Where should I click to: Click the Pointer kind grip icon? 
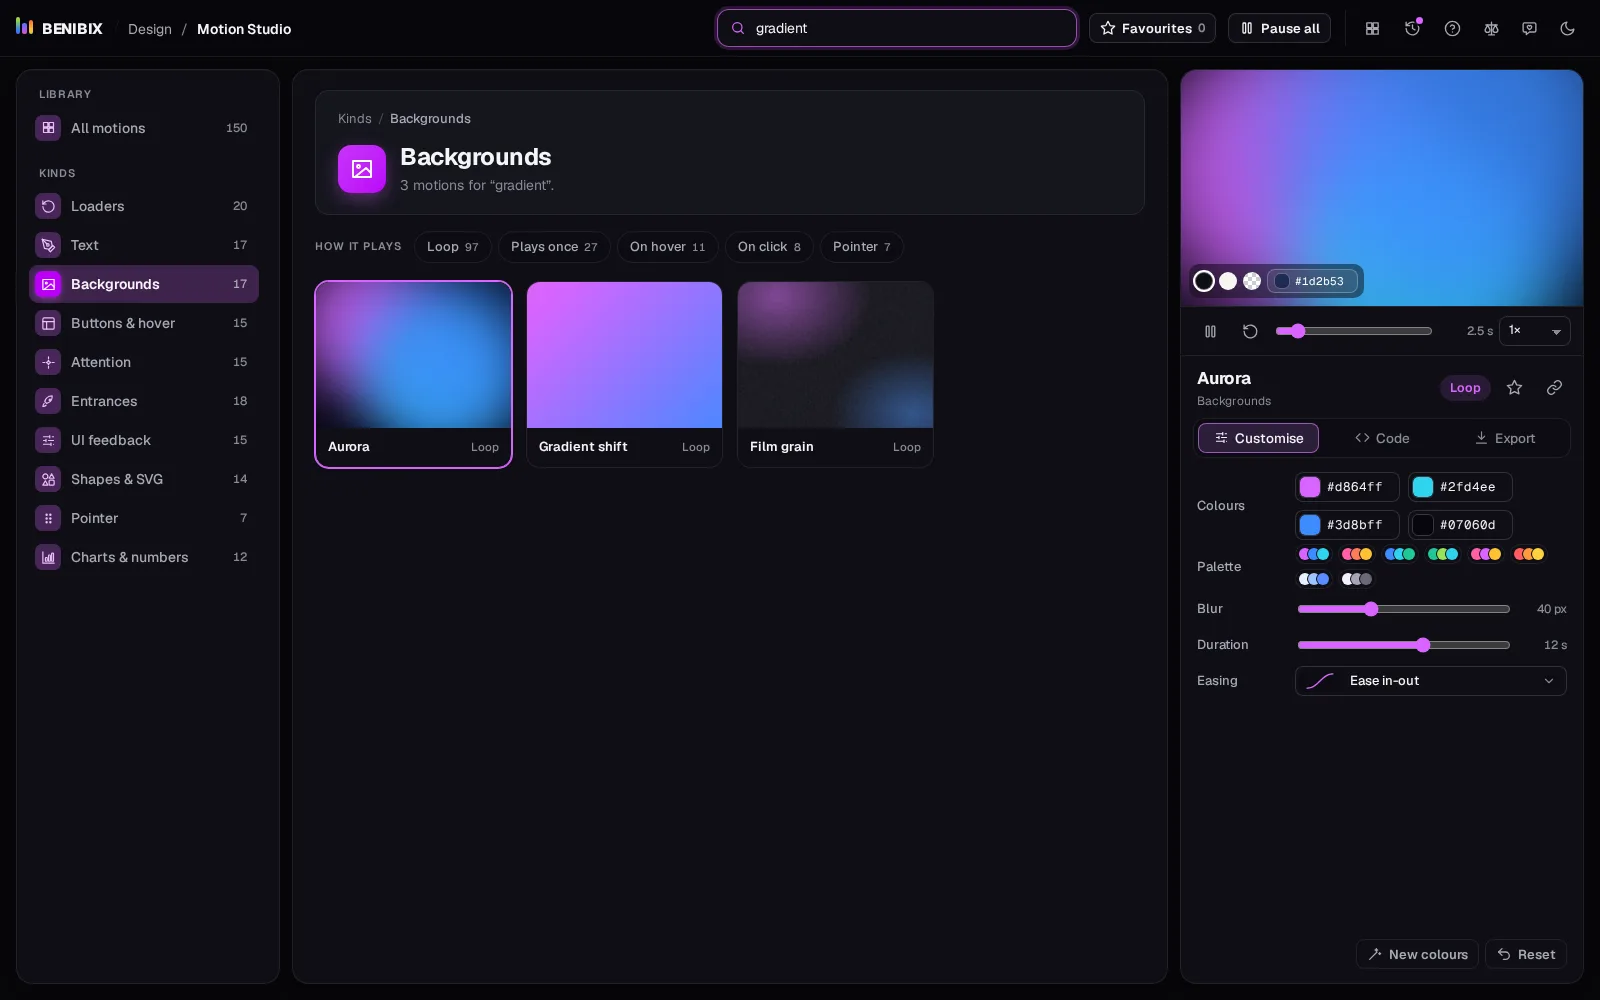pyautogui.click(x=48, y=518)
